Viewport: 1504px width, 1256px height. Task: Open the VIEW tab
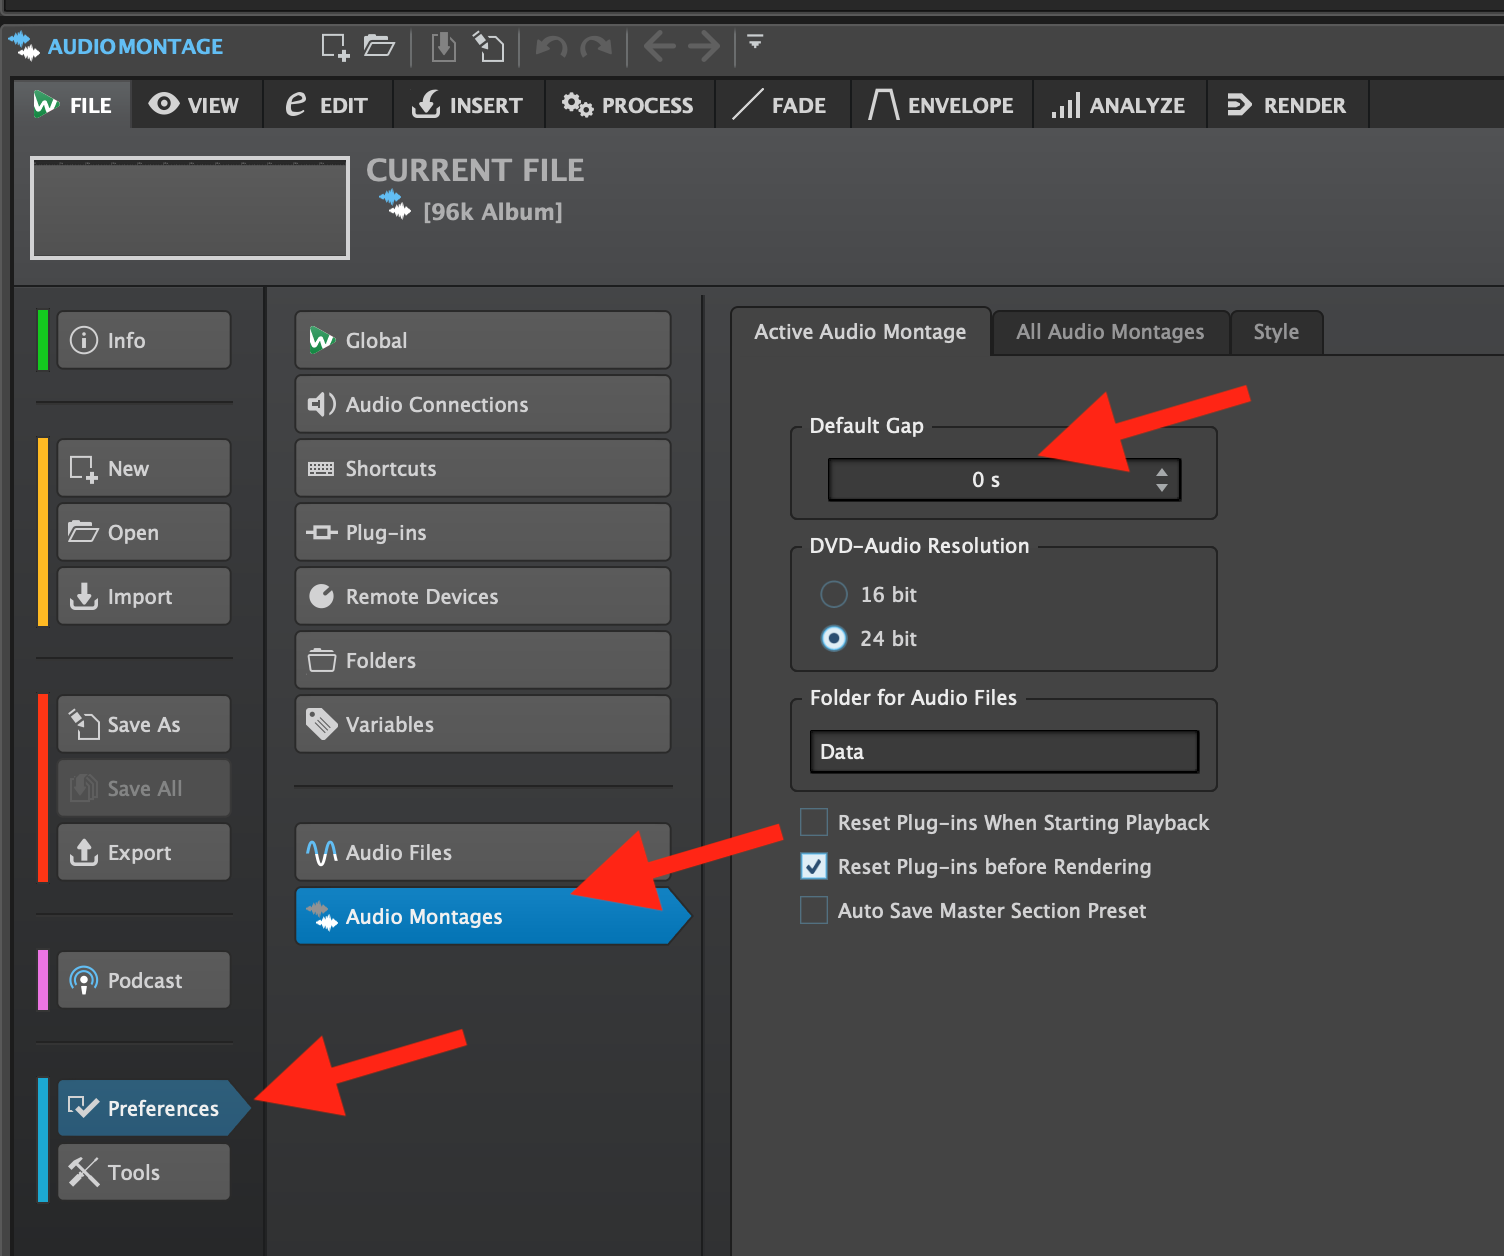(196, 105)
